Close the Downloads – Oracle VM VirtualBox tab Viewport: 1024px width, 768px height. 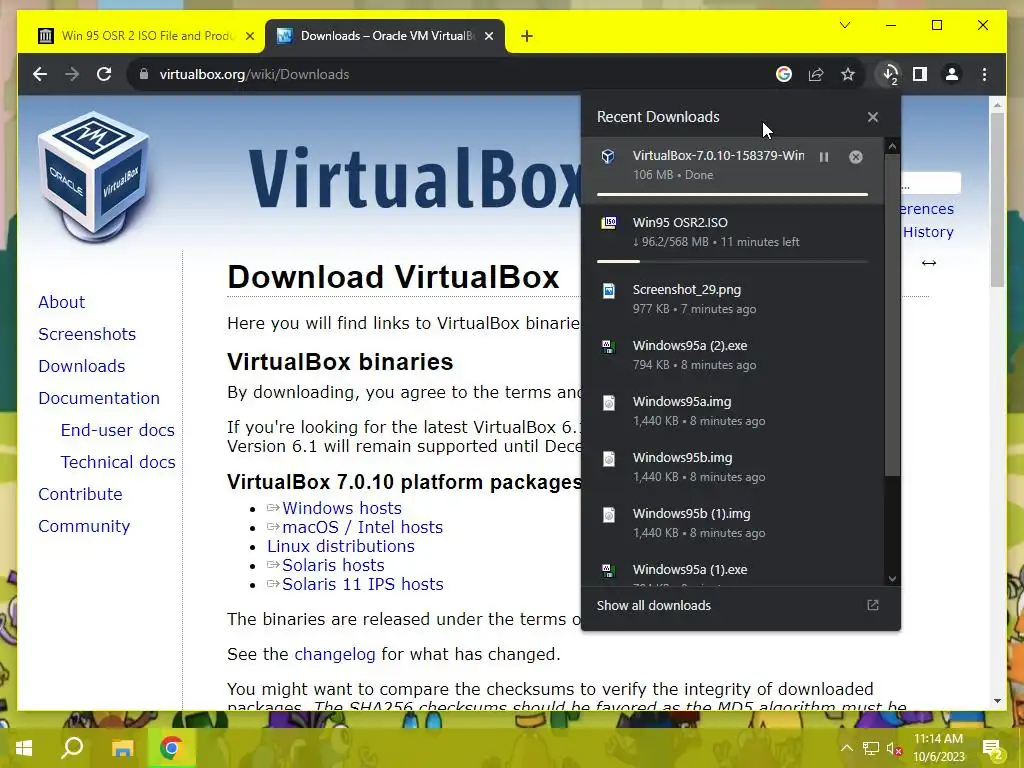click(x=488, y=36)
